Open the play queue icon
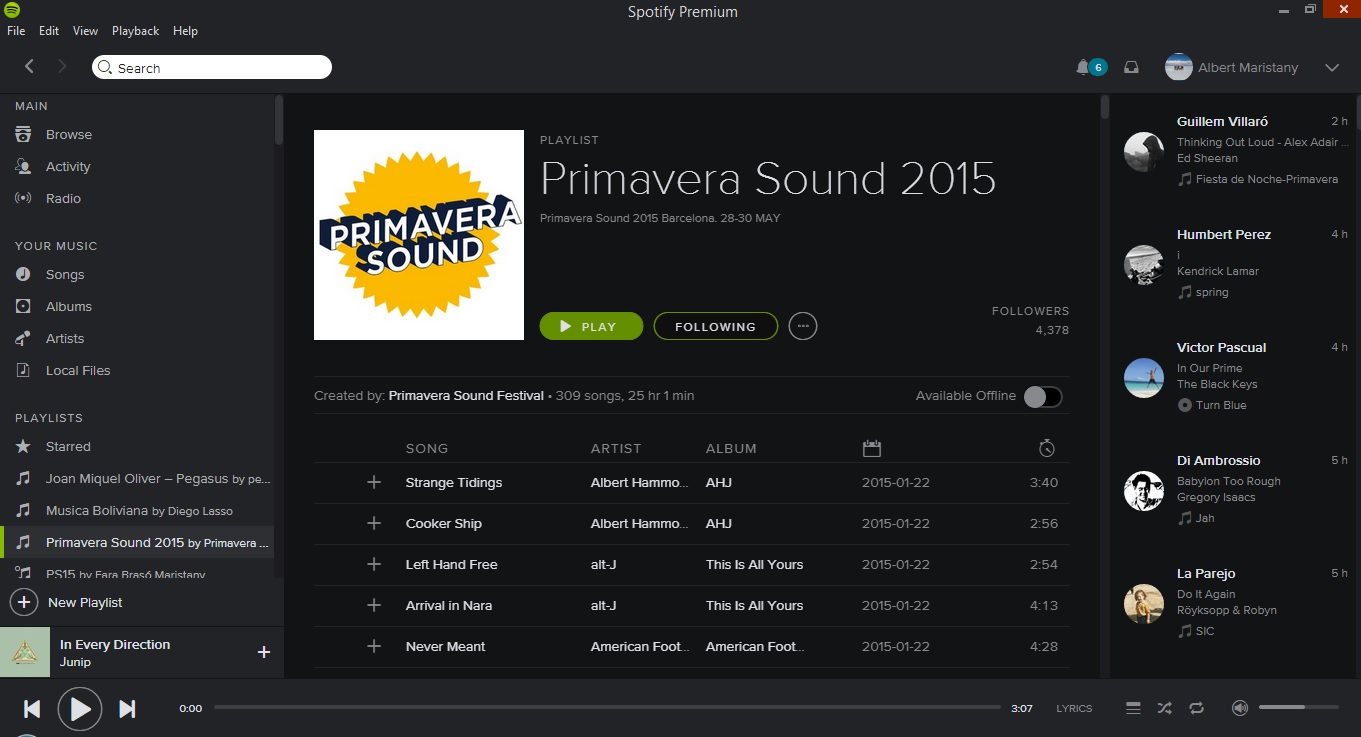The image size is (1361, 737). click(1133, 708)
